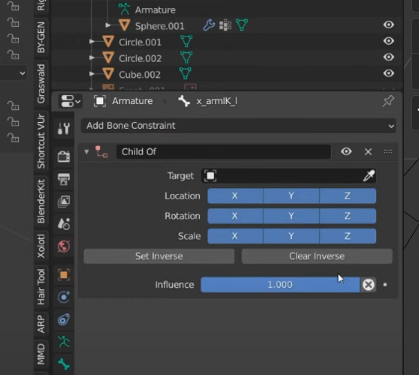Hide Circle.001 in the outliner

pos(389,41)
